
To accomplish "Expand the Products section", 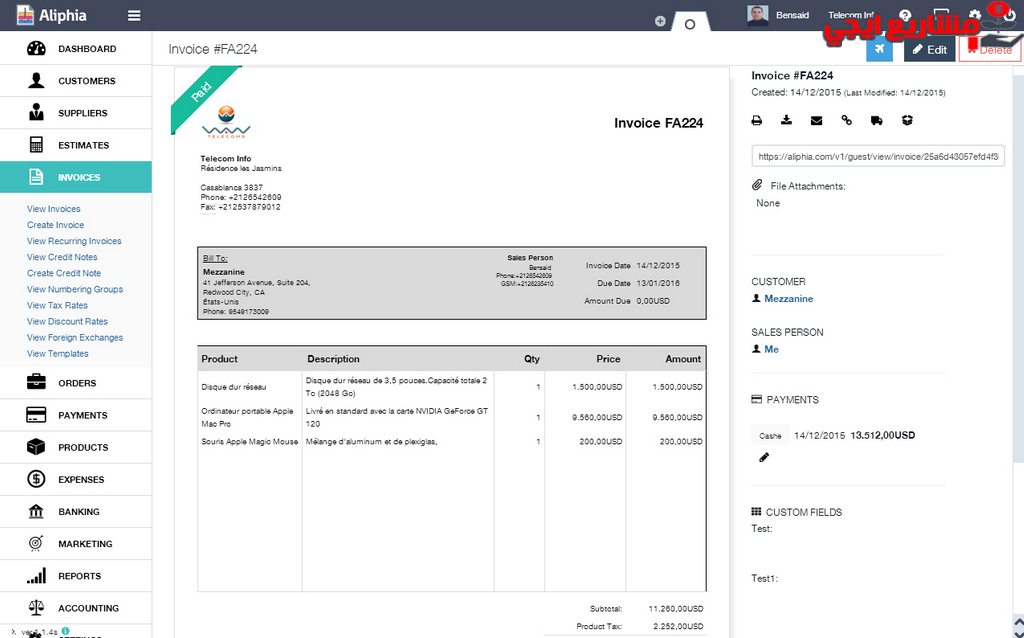I will coord(76,447).
